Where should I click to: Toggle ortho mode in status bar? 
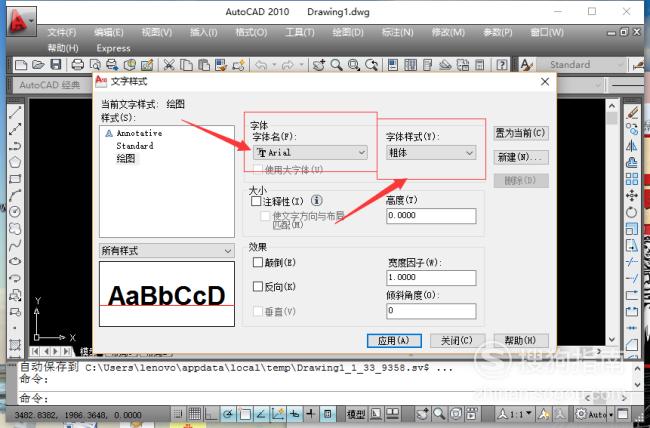[x=211, y=414]
